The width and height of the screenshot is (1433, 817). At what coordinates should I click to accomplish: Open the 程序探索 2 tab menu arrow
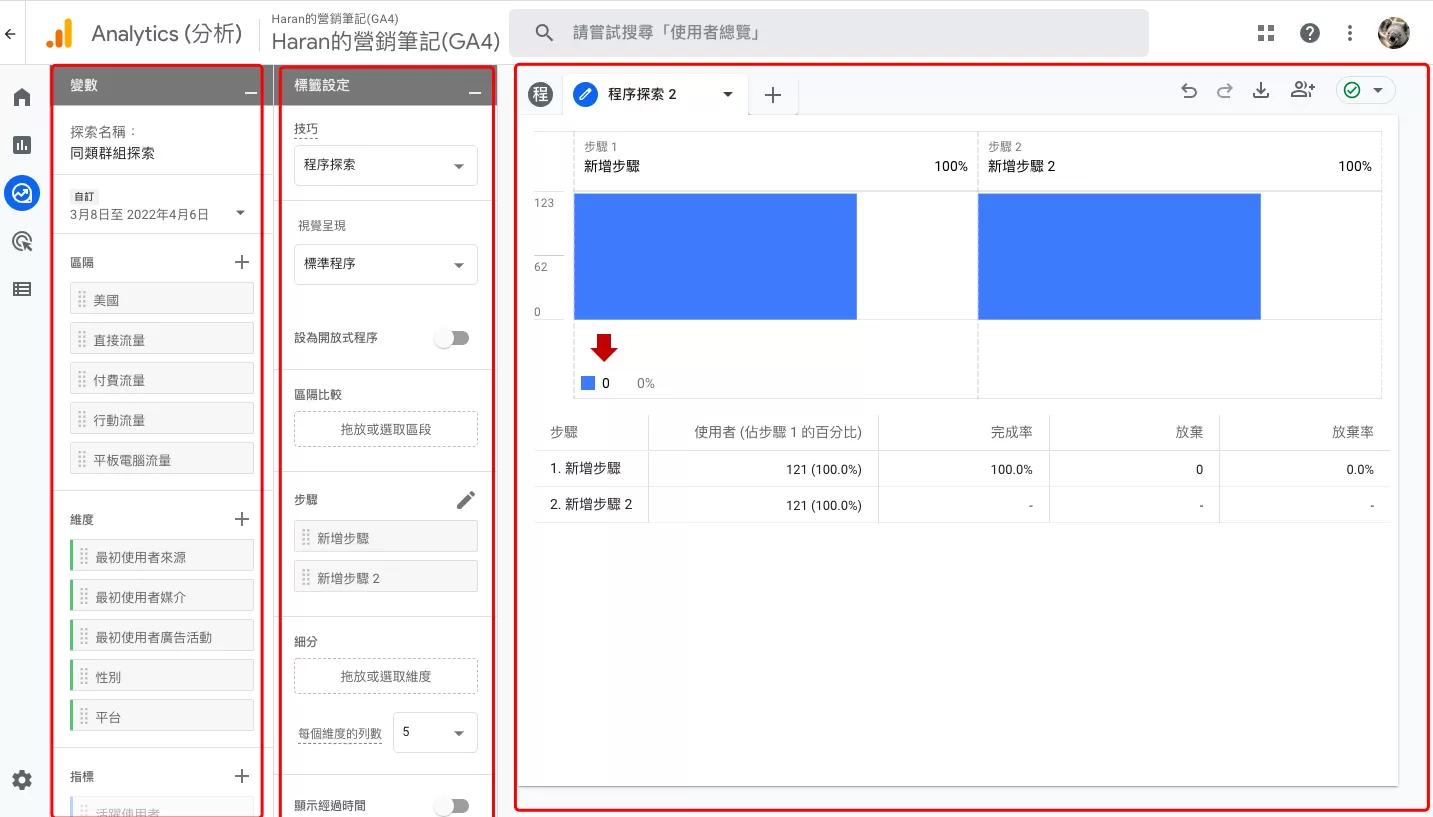point(728,94)
